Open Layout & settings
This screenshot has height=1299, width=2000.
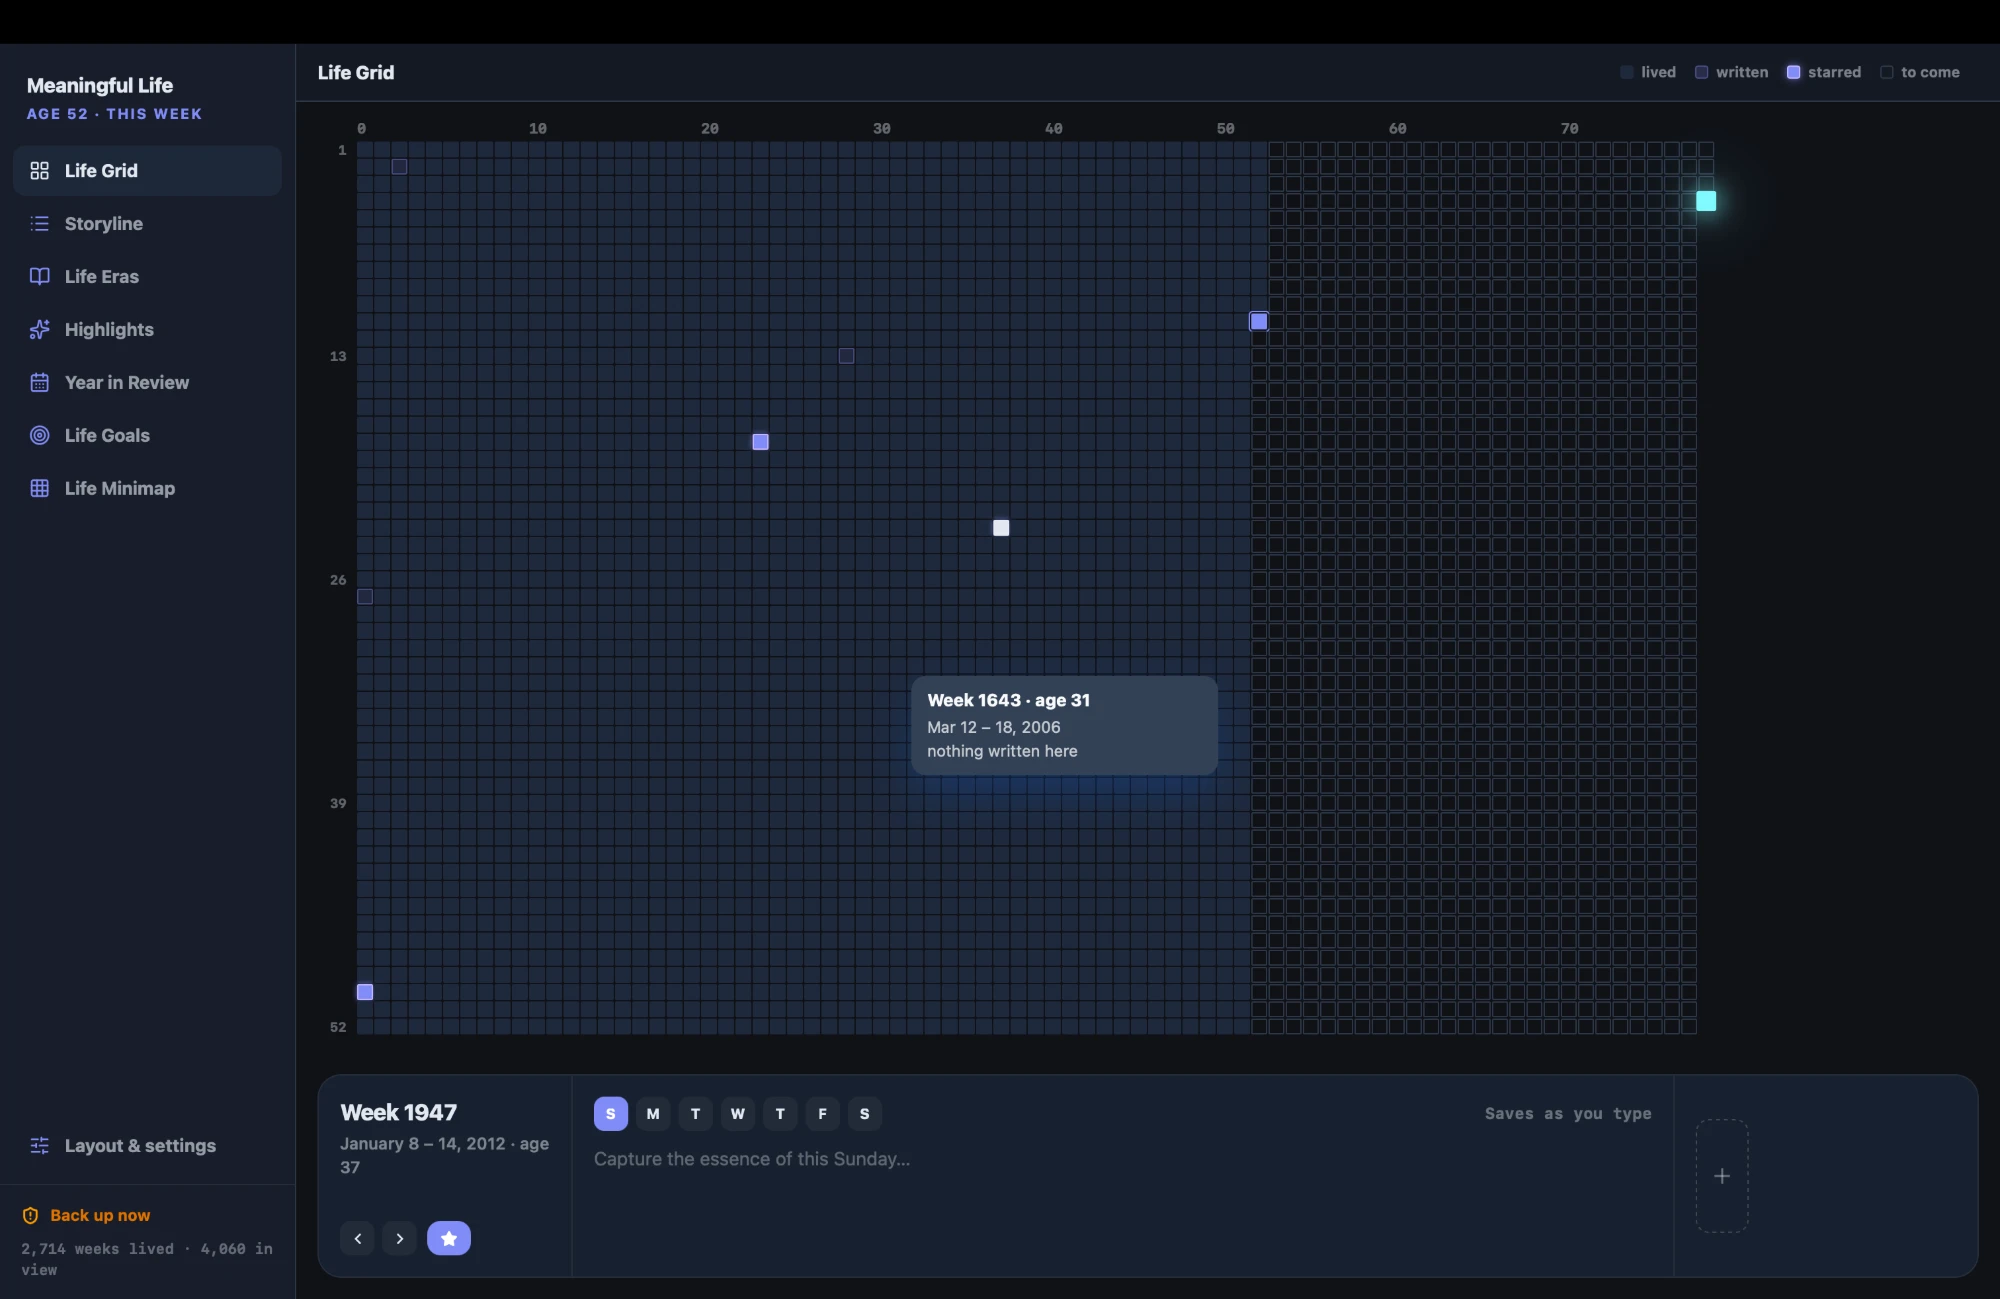[x=148, y=1146]
